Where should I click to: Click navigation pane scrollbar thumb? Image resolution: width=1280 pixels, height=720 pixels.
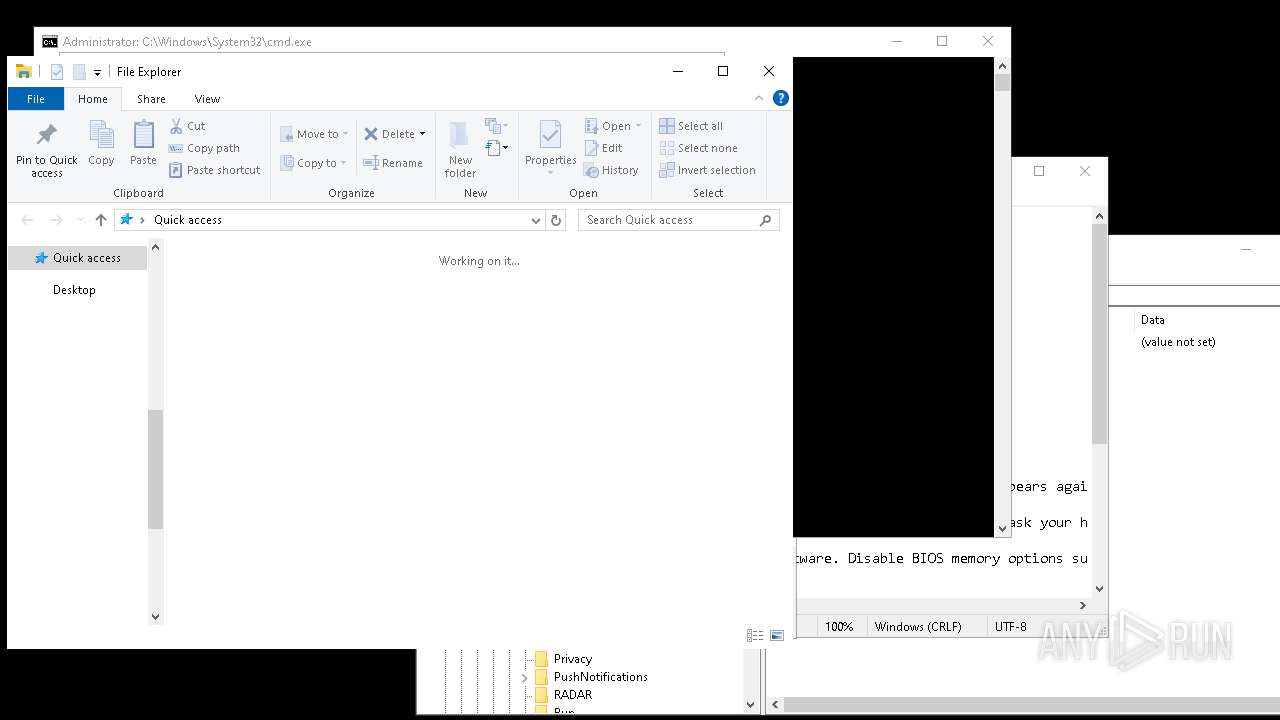point(155,469)
